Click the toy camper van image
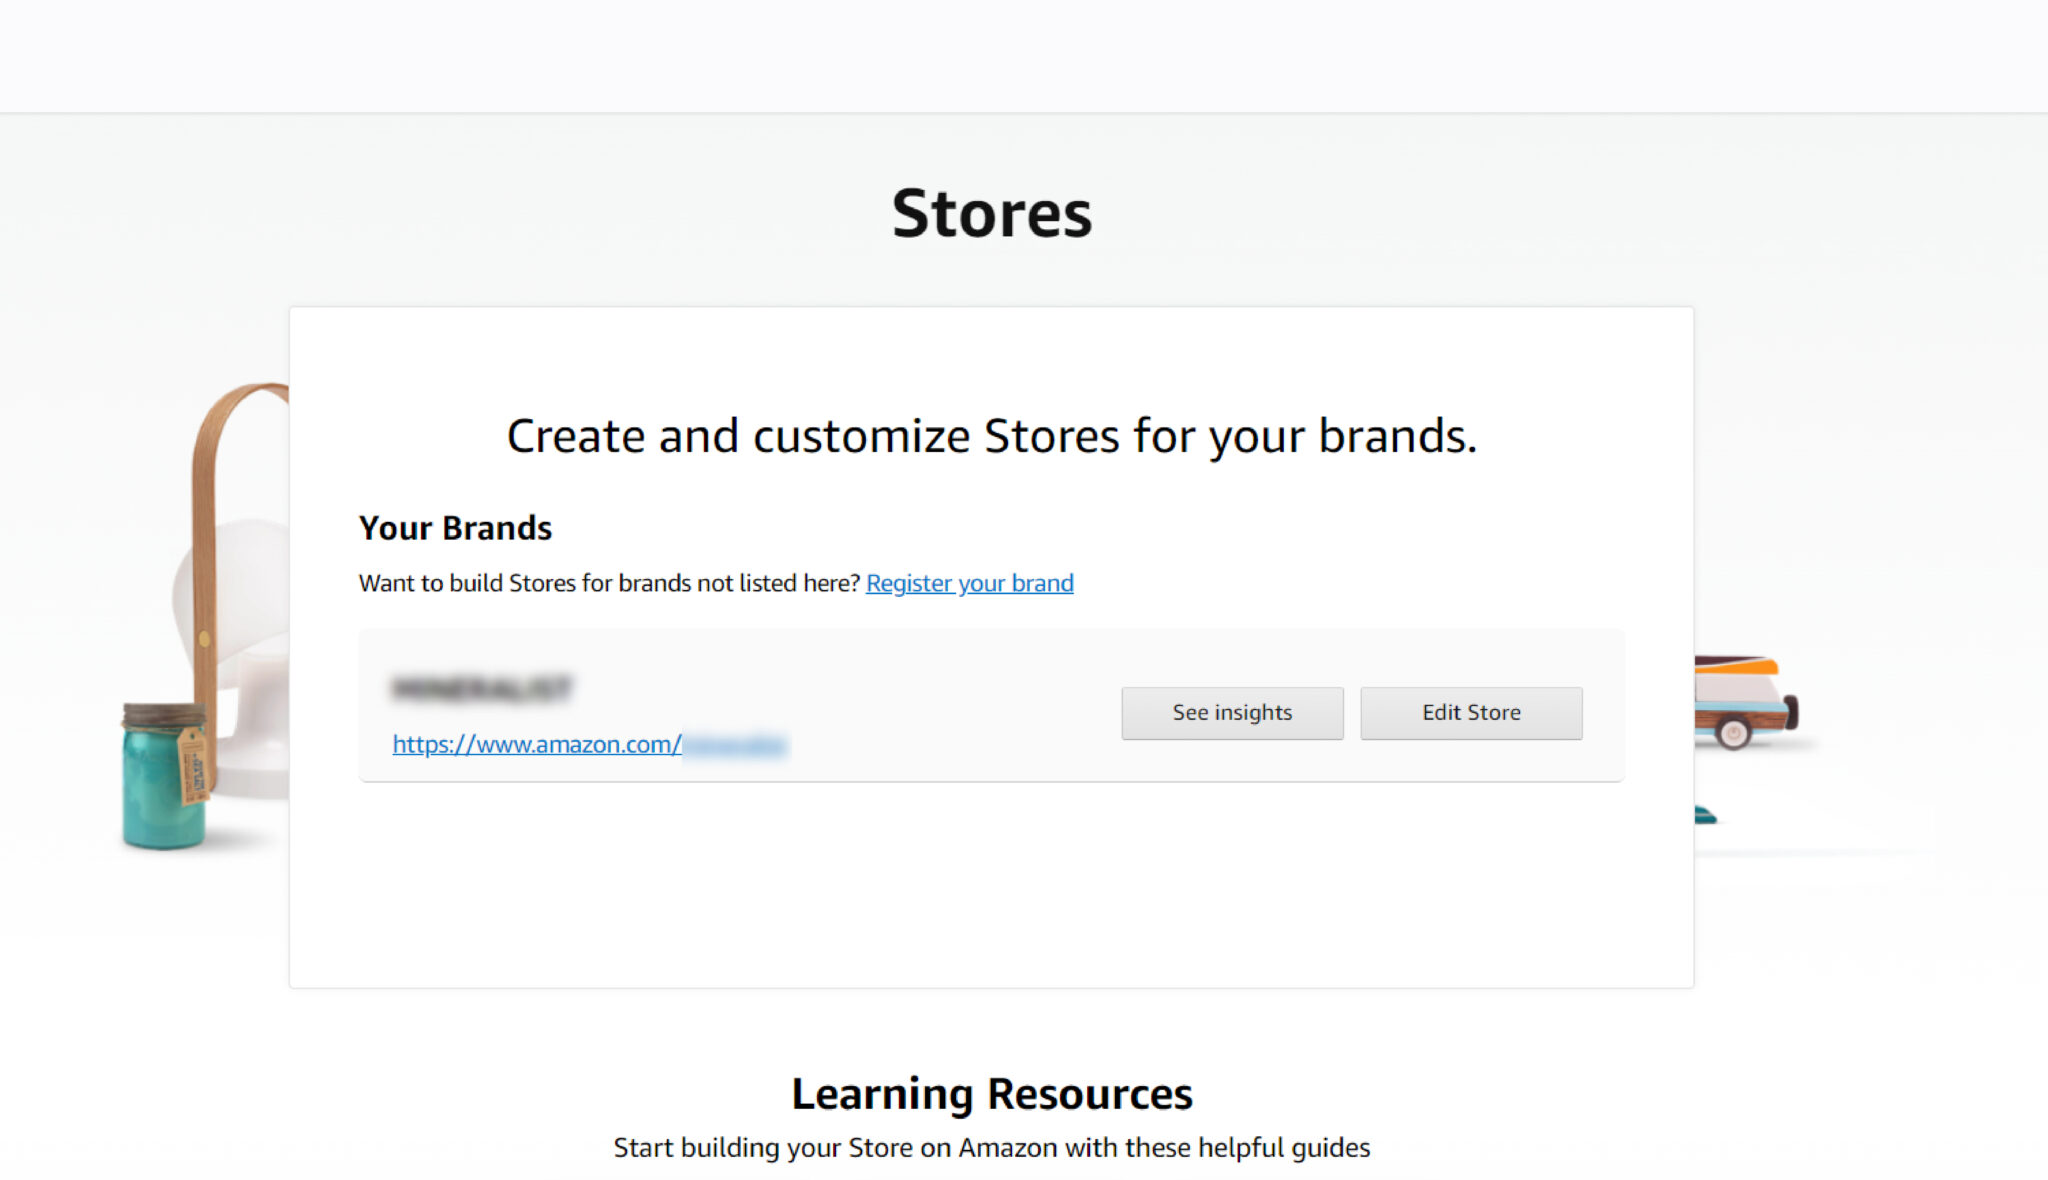The width and height of the screenshot is (2048, 1180). point(1746,700)
